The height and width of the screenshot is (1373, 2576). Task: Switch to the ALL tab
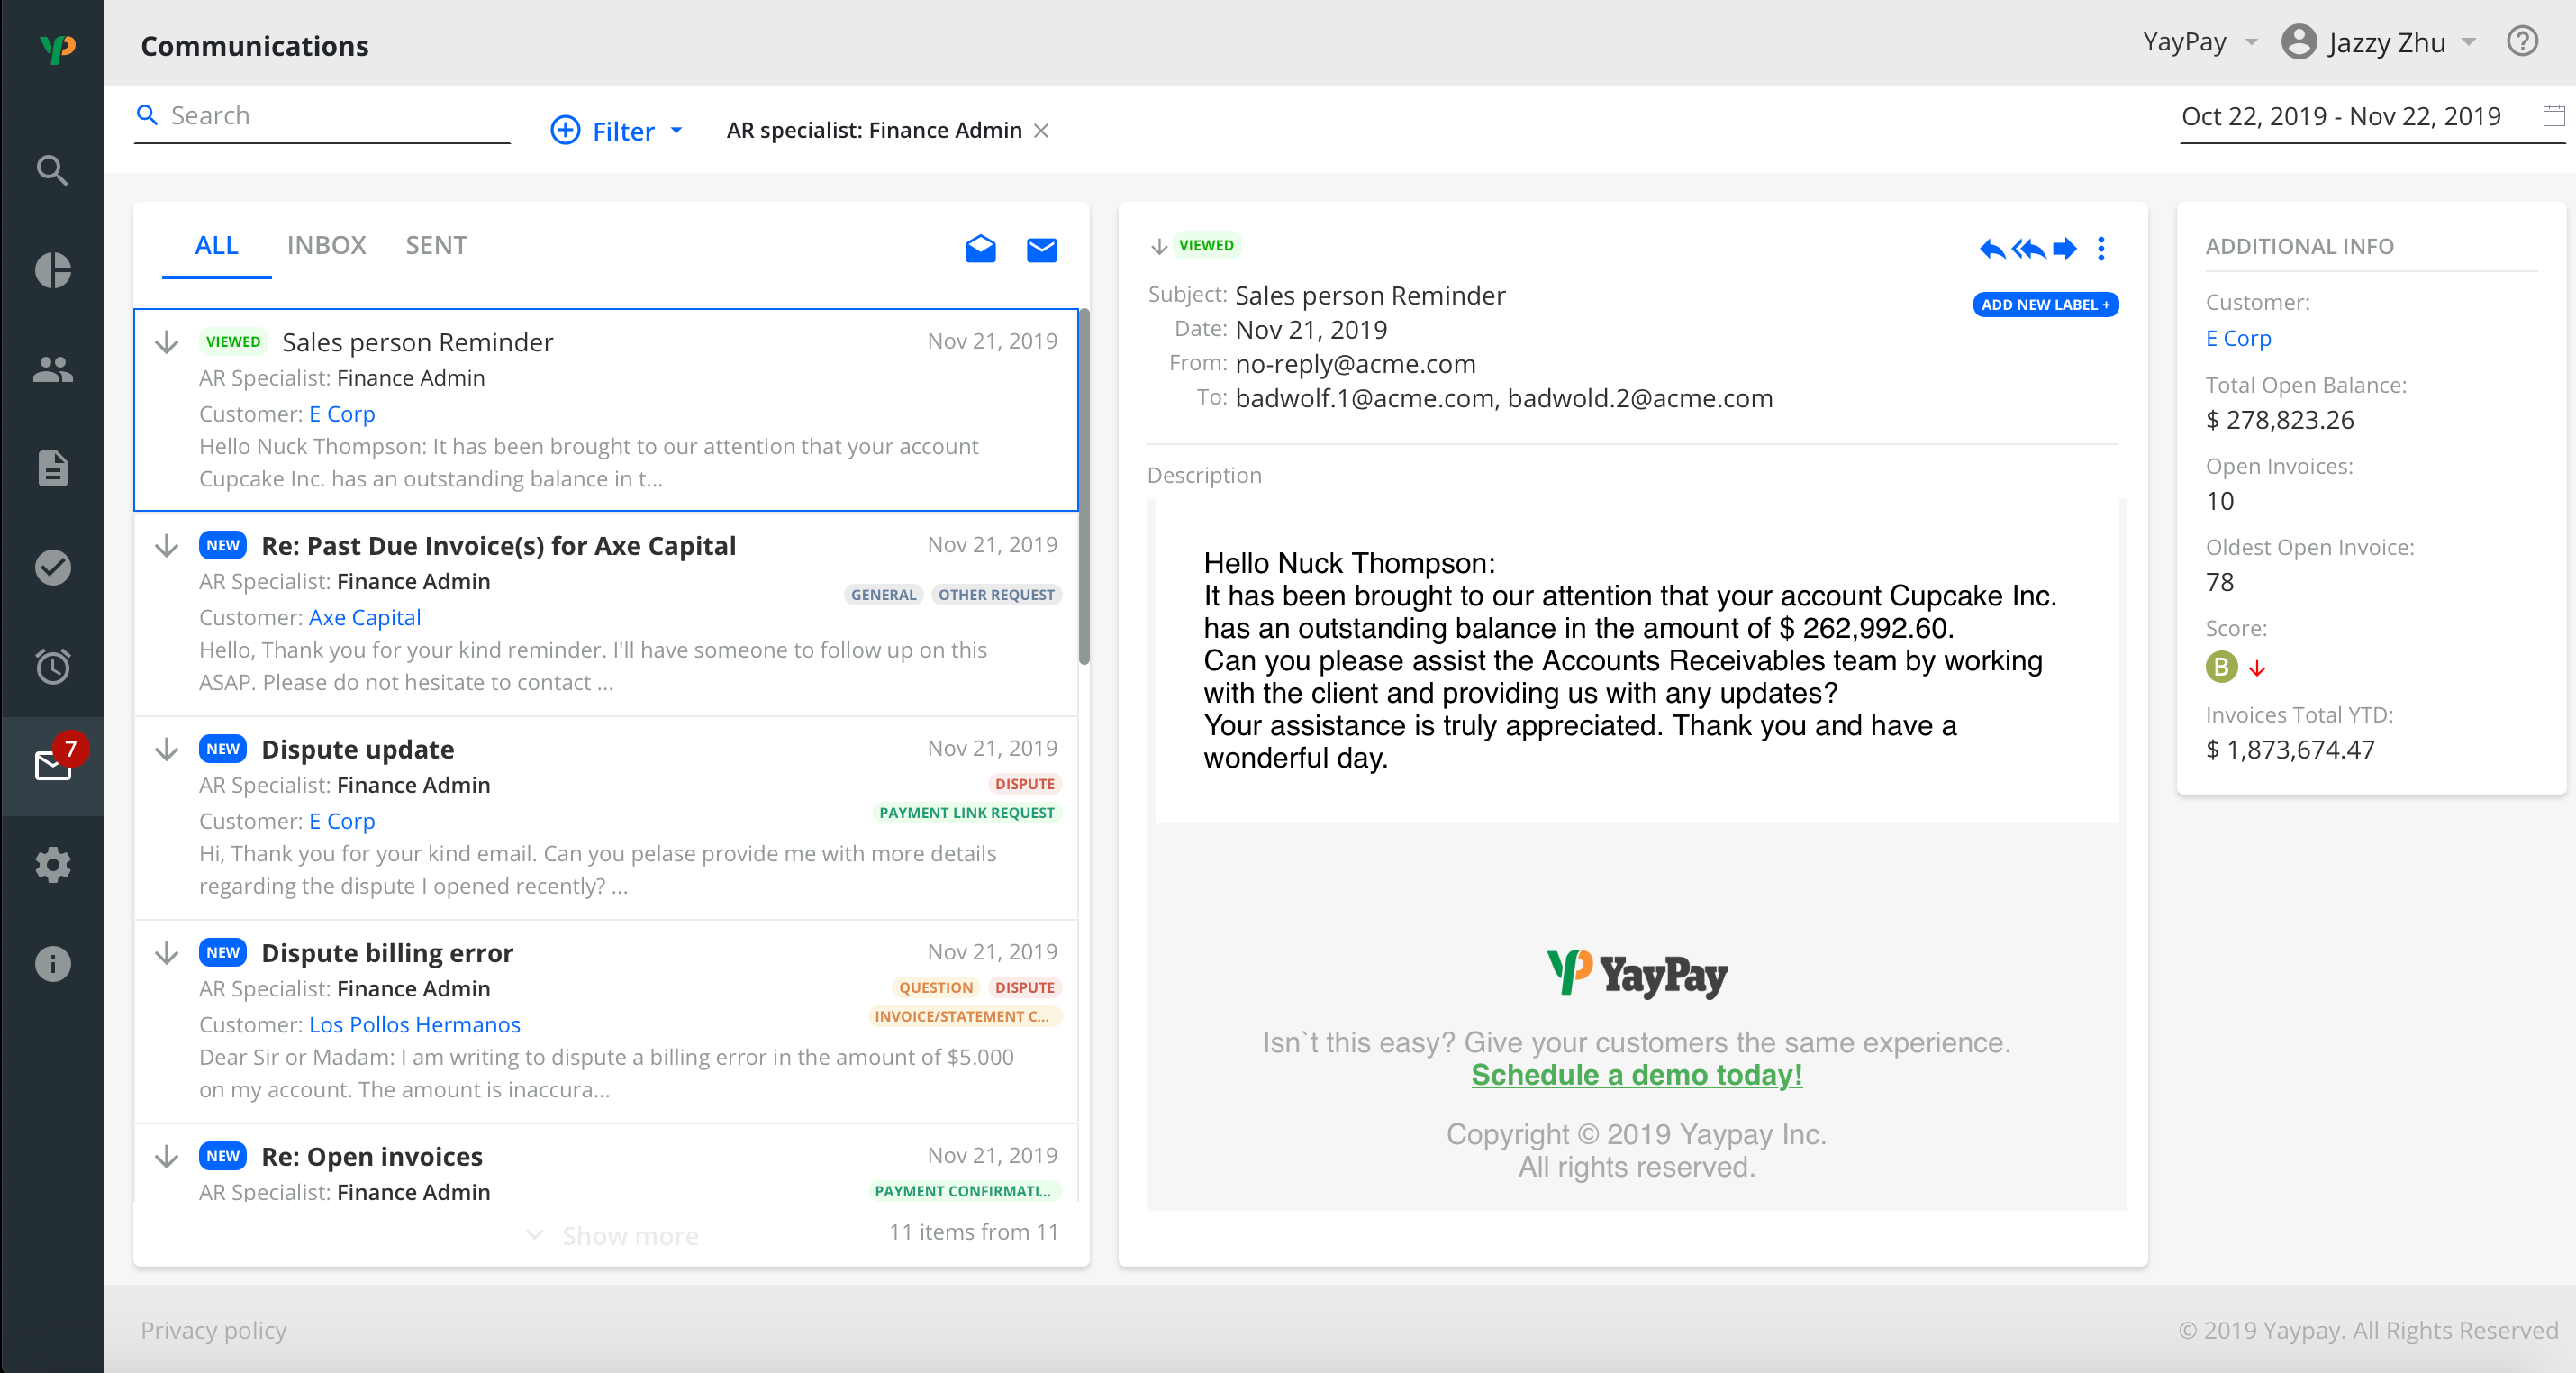point(216,245)
